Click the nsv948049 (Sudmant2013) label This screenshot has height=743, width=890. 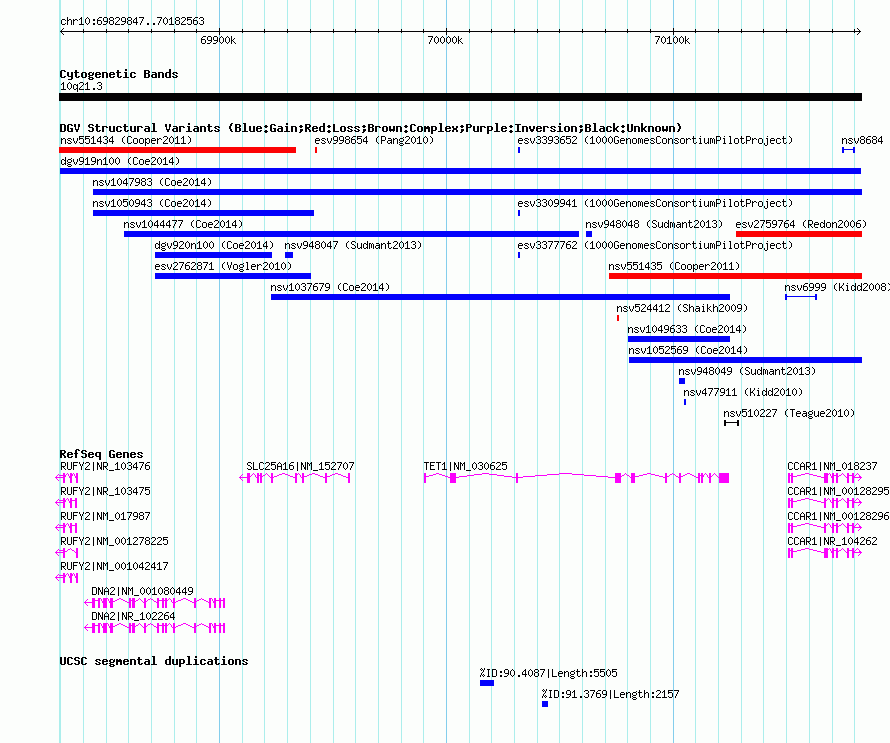pos(747,371)
